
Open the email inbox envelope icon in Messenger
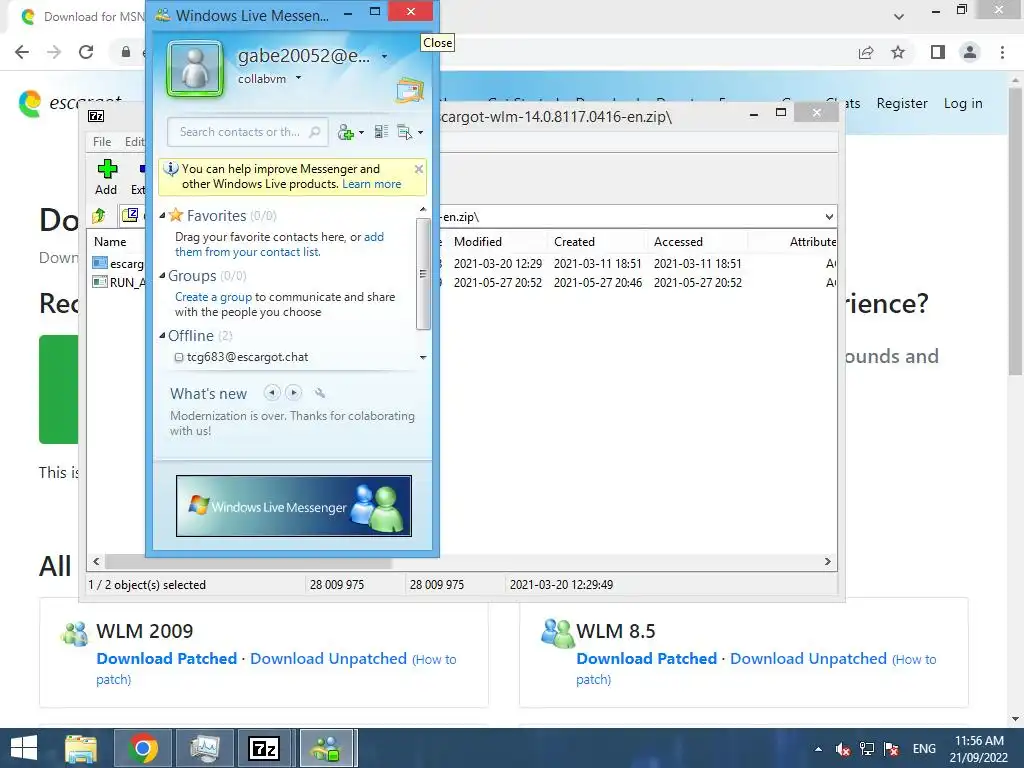pos(409,91)
